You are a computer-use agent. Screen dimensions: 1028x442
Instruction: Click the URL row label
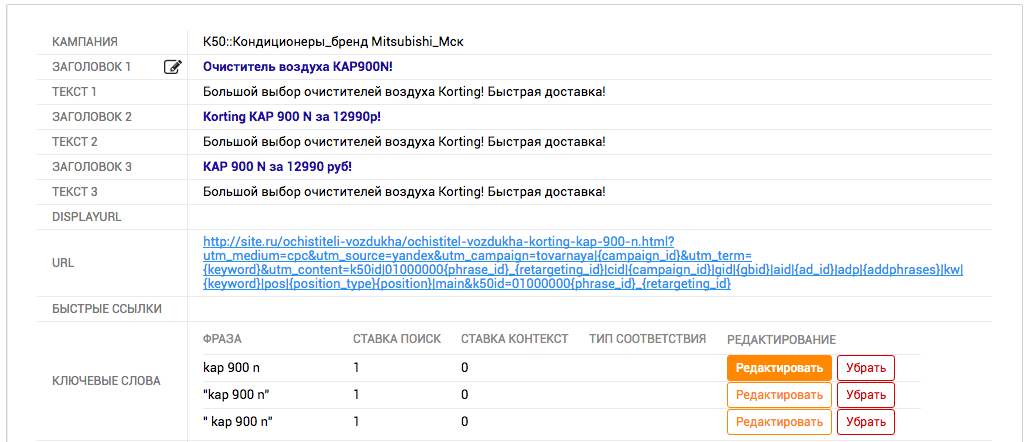coord(64,263)
